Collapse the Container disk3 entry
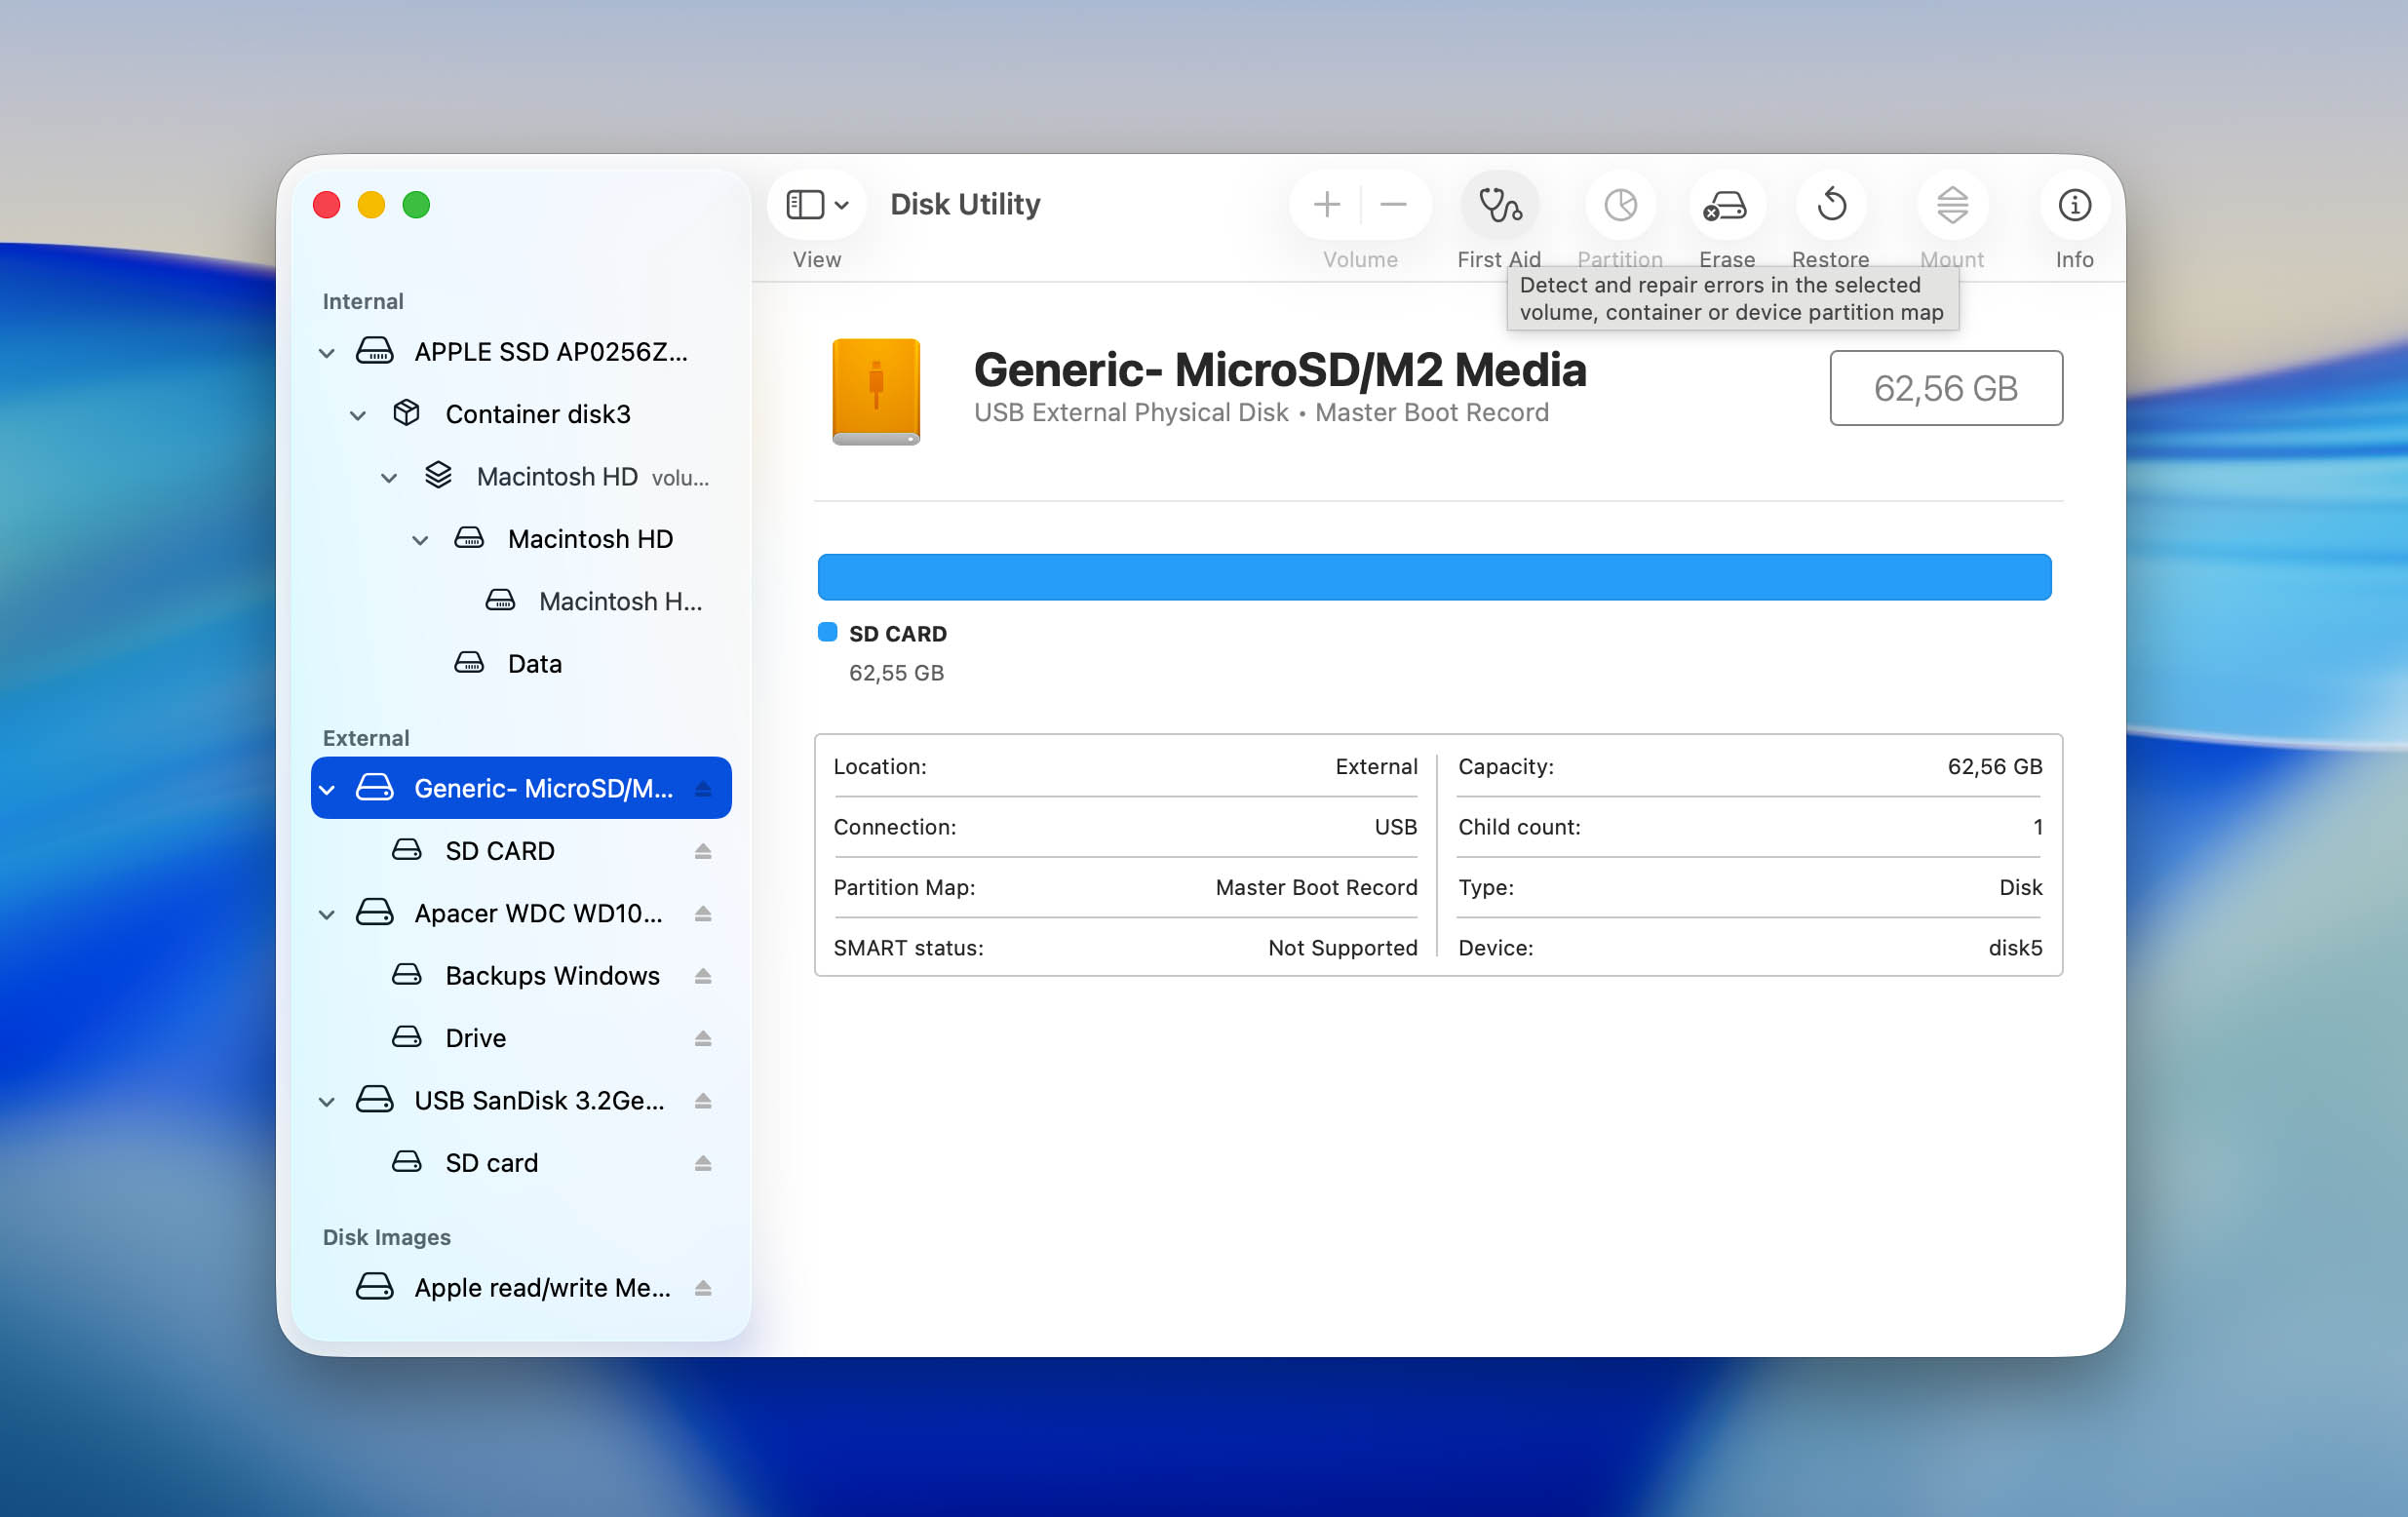2408x1517 pixels. pos(358,415)
